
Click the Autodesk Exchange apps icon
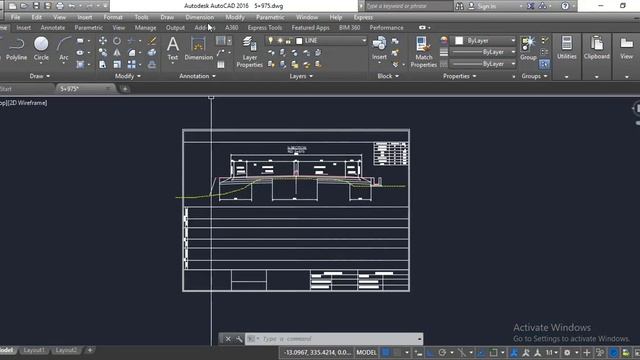[530, 6]
